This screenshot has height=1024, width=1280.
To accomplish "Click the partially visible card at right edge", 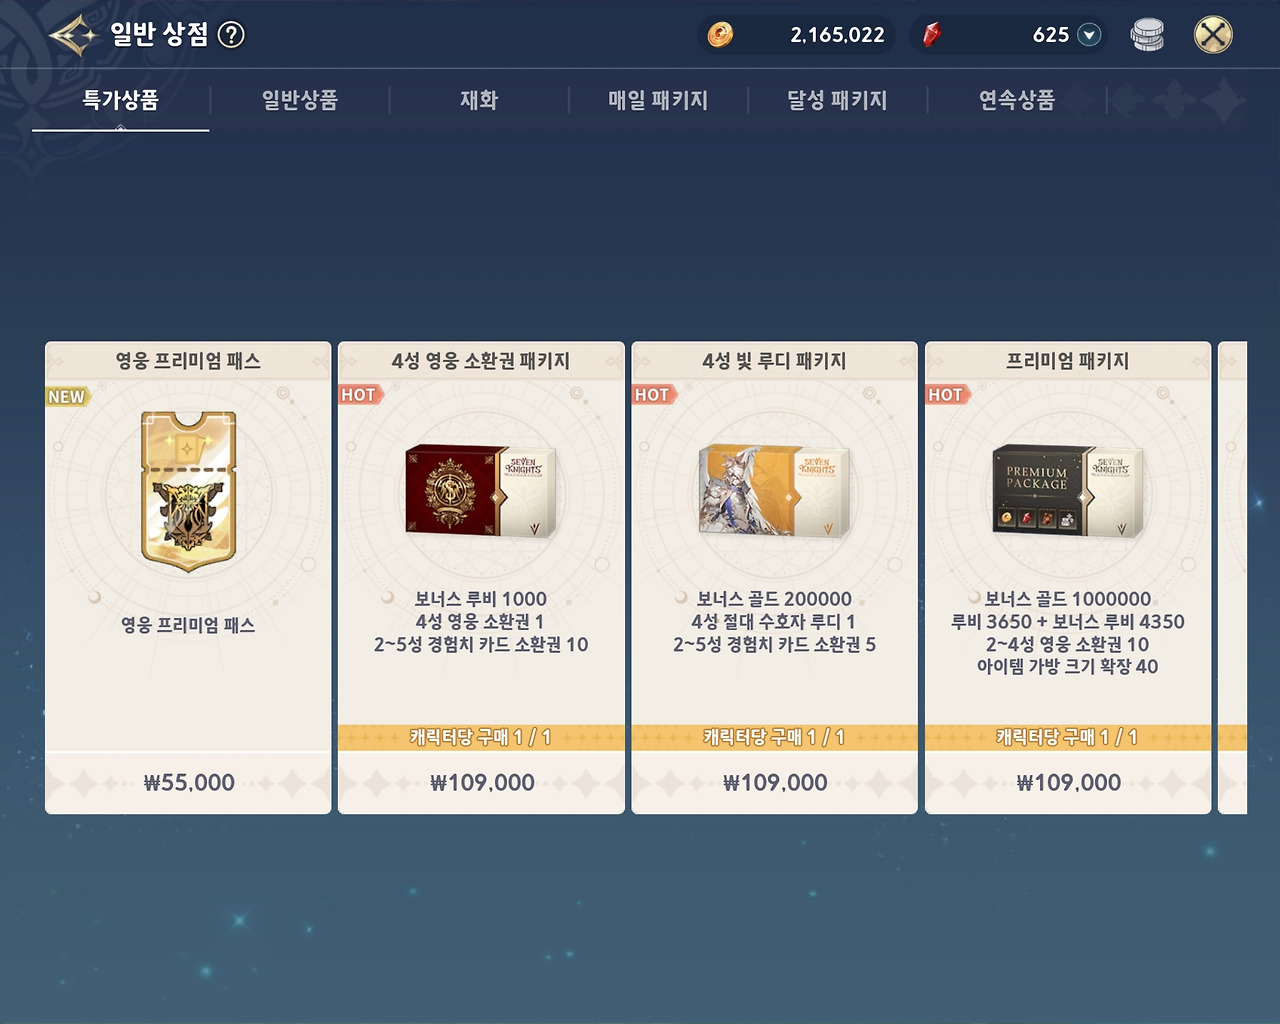I will point(1233,578).
